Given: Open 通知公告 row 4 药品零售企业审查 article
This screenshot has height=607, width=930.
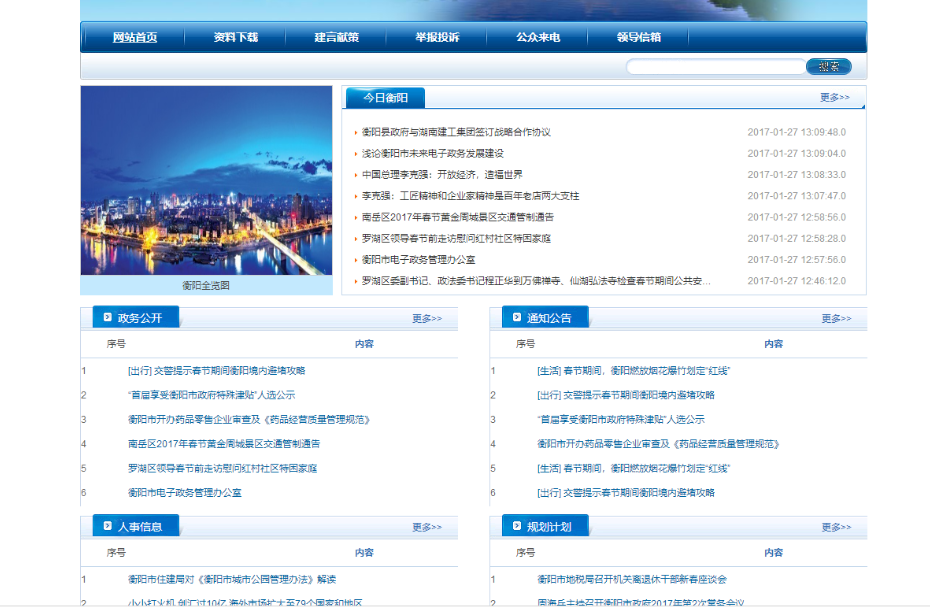Looking at the screenshot, I should point(658,444).
